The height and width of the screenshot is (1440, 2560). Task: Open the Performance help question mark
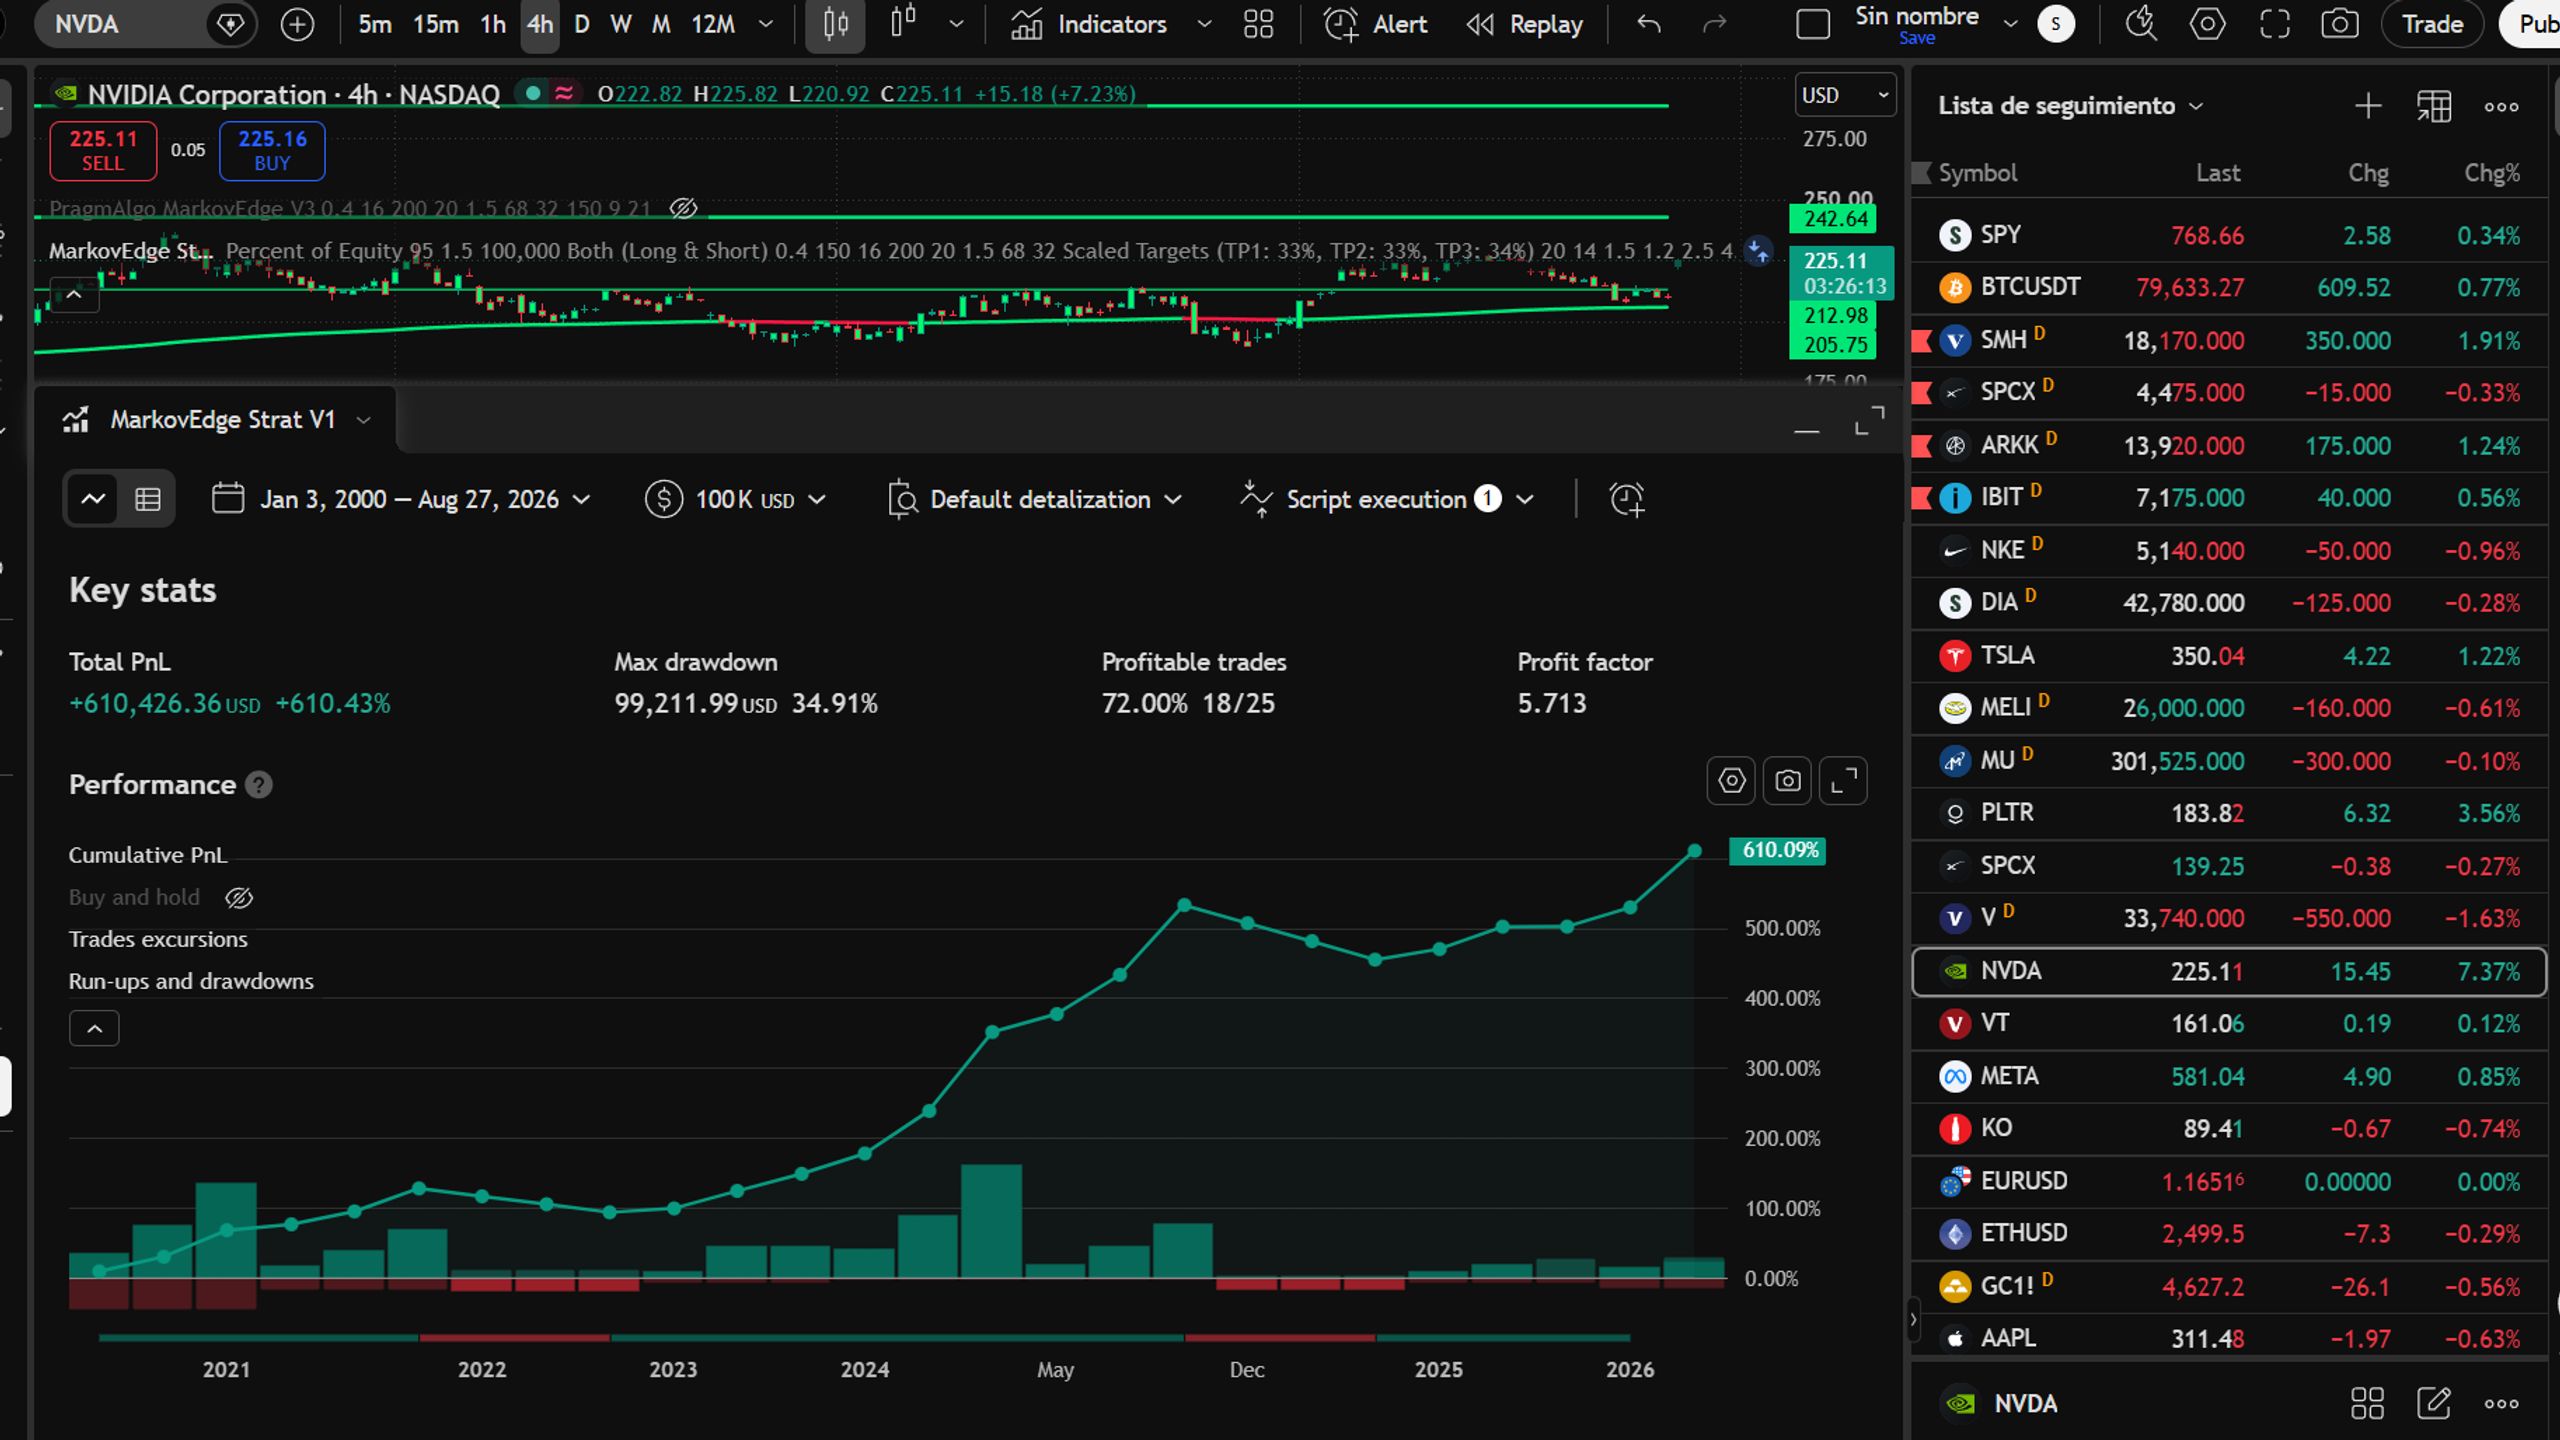coord(259,785)
